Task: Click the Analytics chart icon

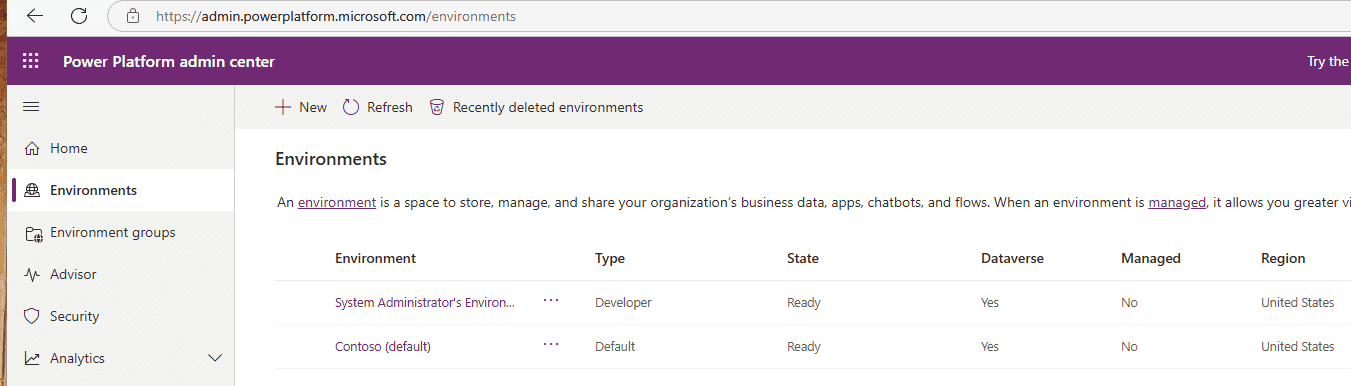Action: pyautogui.click(x=32, y=358)
